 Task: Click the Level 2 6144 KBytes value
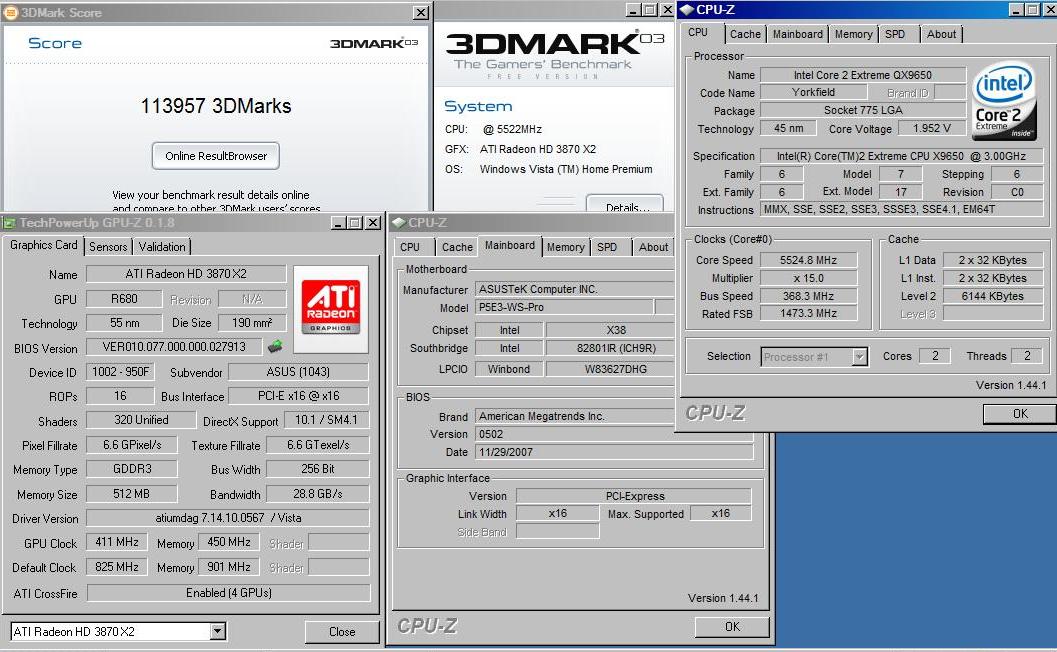pos(992,295)
